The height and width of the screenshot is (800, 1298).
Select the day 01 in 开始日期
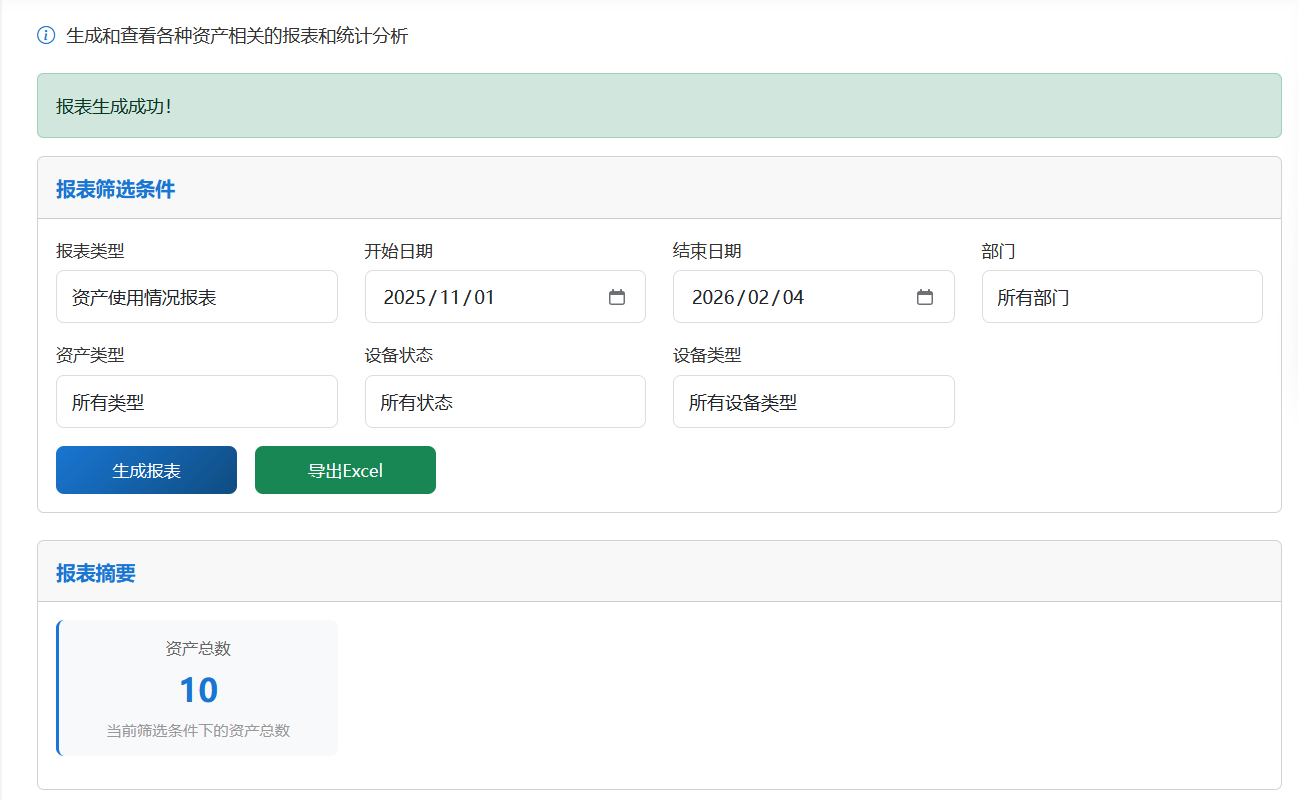pos(484,297)
